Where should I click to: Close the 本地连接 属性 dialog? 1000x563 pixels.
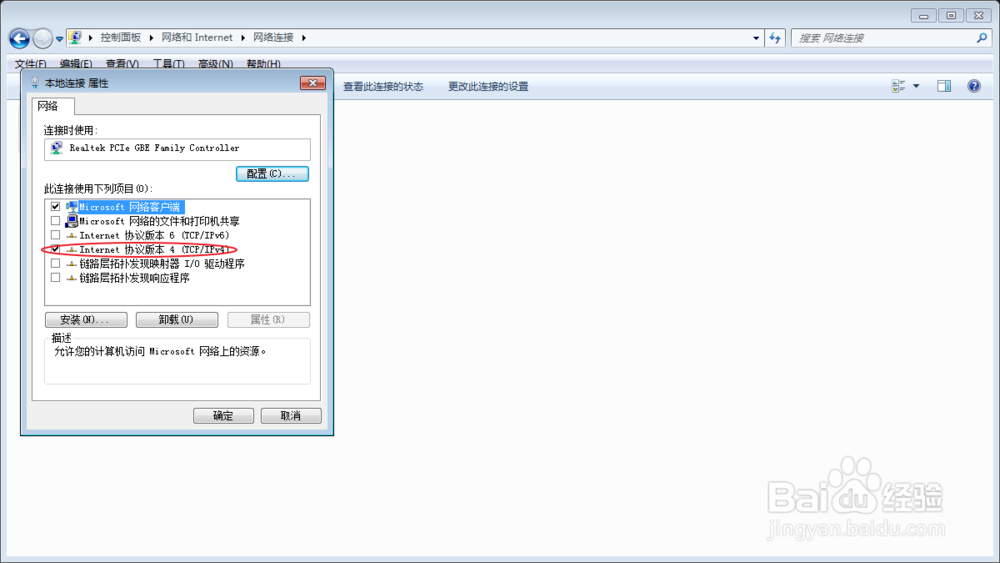312,83
